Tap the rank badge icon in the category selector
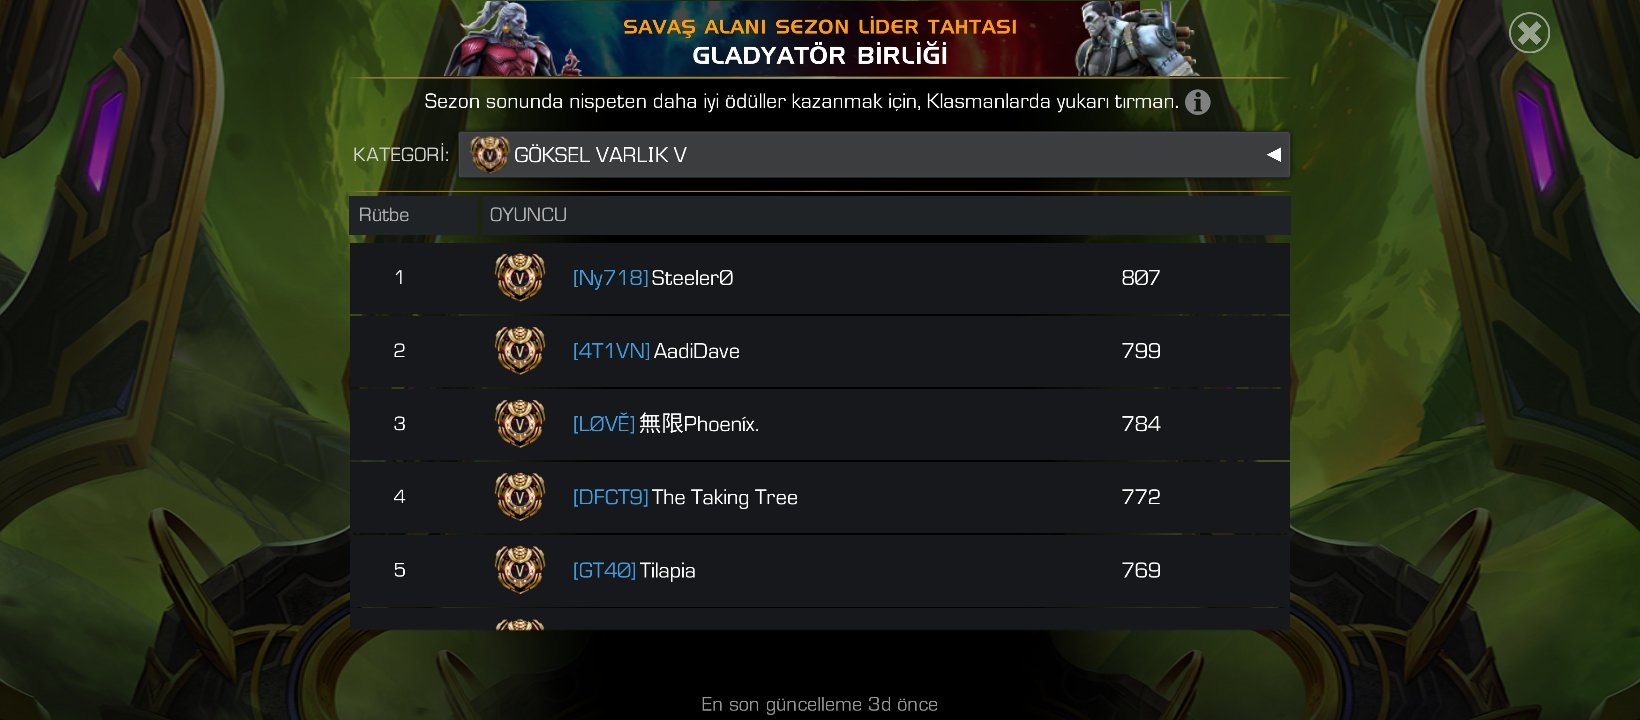The image size is (1640, 720). click(489, 155)
